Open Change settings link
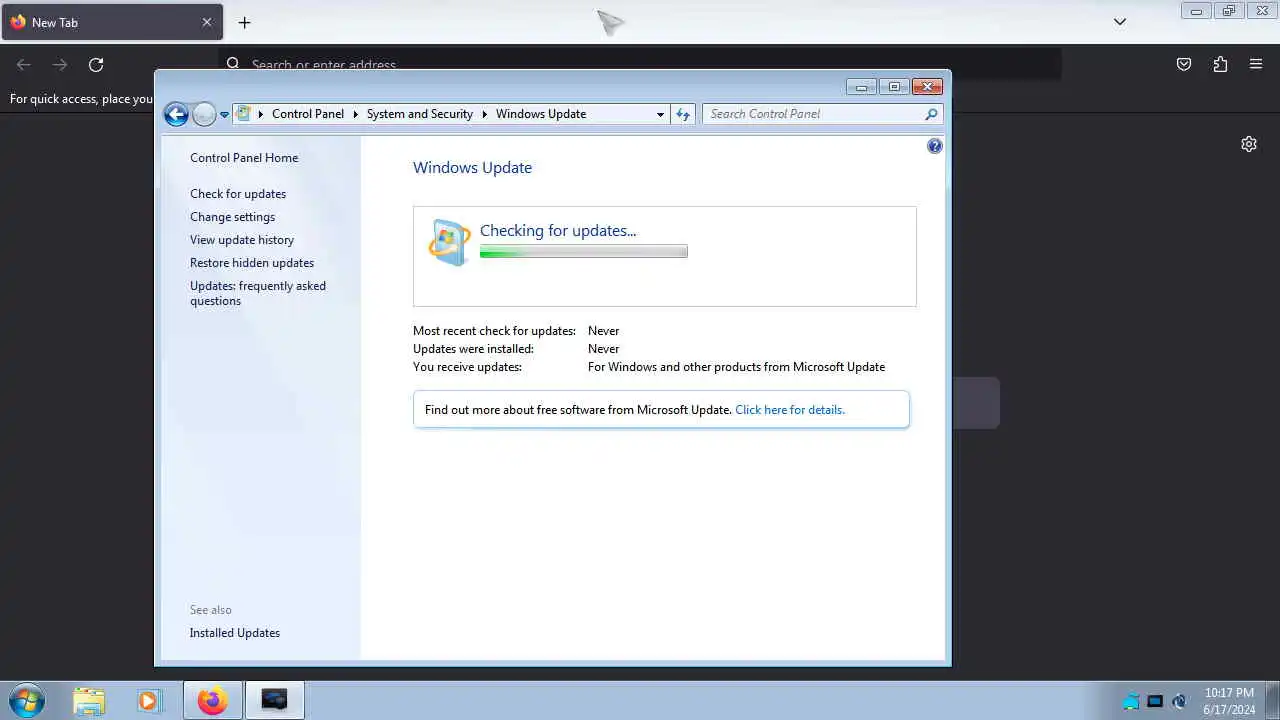Image resolution: width=1280 pixels, height=720 pixels. (x=232, y=217)
